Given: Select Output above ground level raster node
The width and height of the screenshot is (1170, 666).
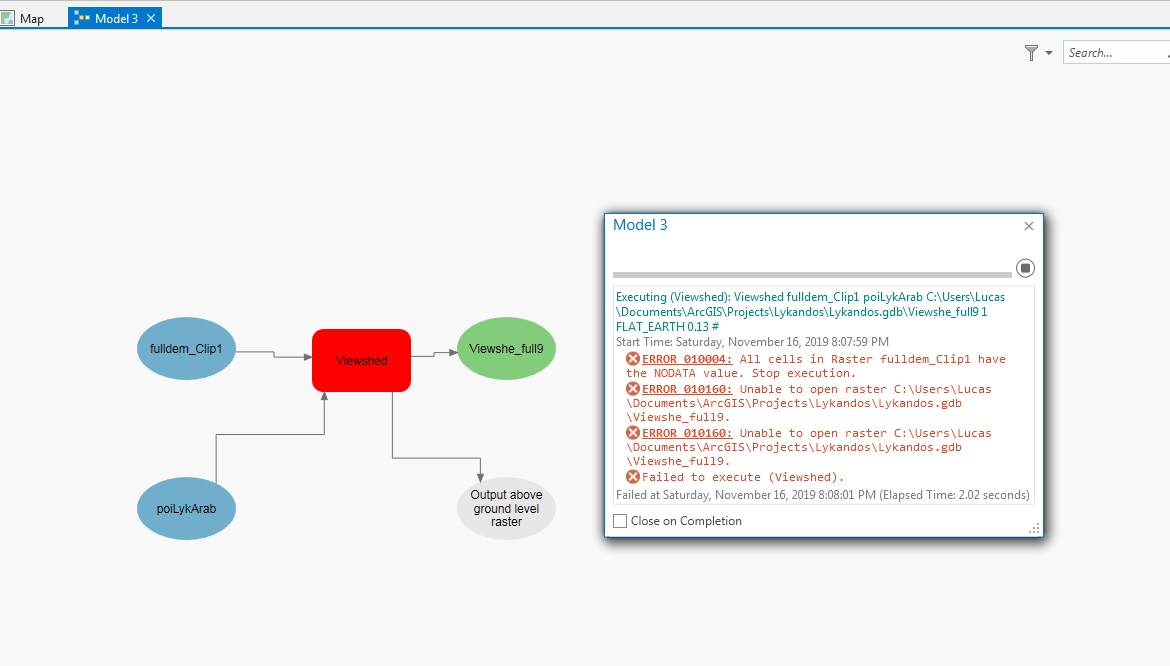Looking at the screenshot, I should click(x=506, y=509).
